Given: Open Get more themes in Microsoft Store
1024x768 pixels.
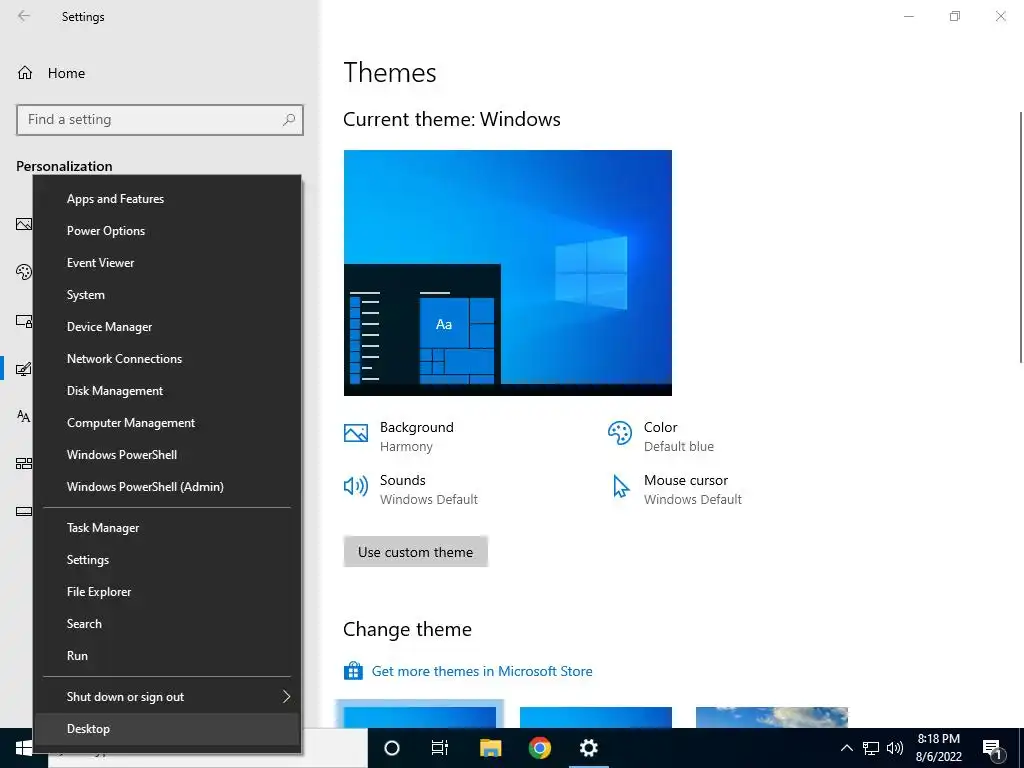Looking at the screenshot, I should pyautogui.click(x=482, y=671).
